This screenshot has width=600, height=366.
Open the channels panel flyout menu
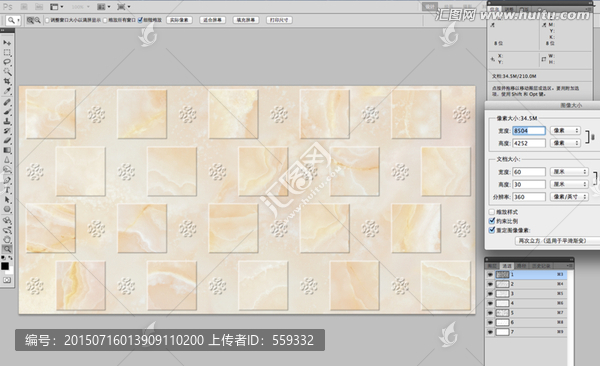[x=570, y=266]
